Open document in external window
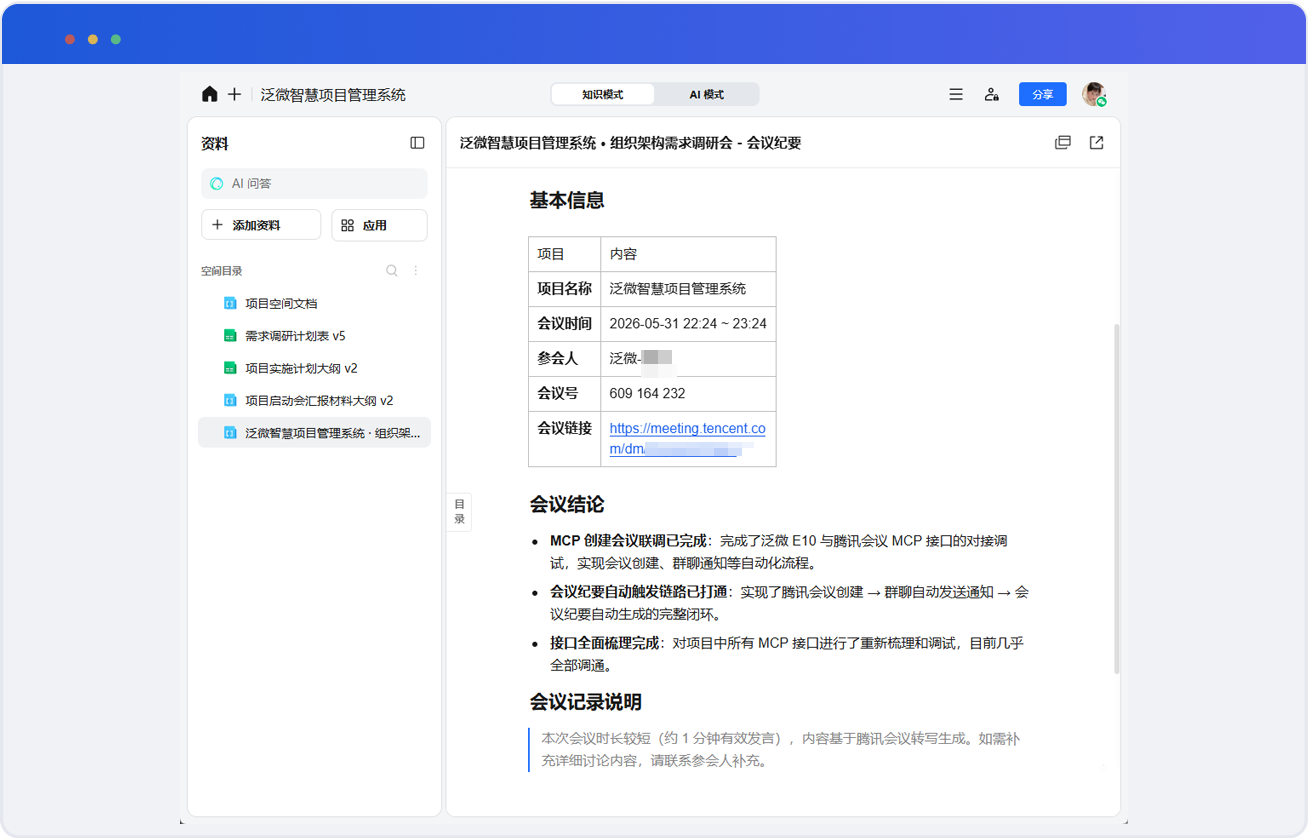 pyautogui.click(x=1097, y=143)
